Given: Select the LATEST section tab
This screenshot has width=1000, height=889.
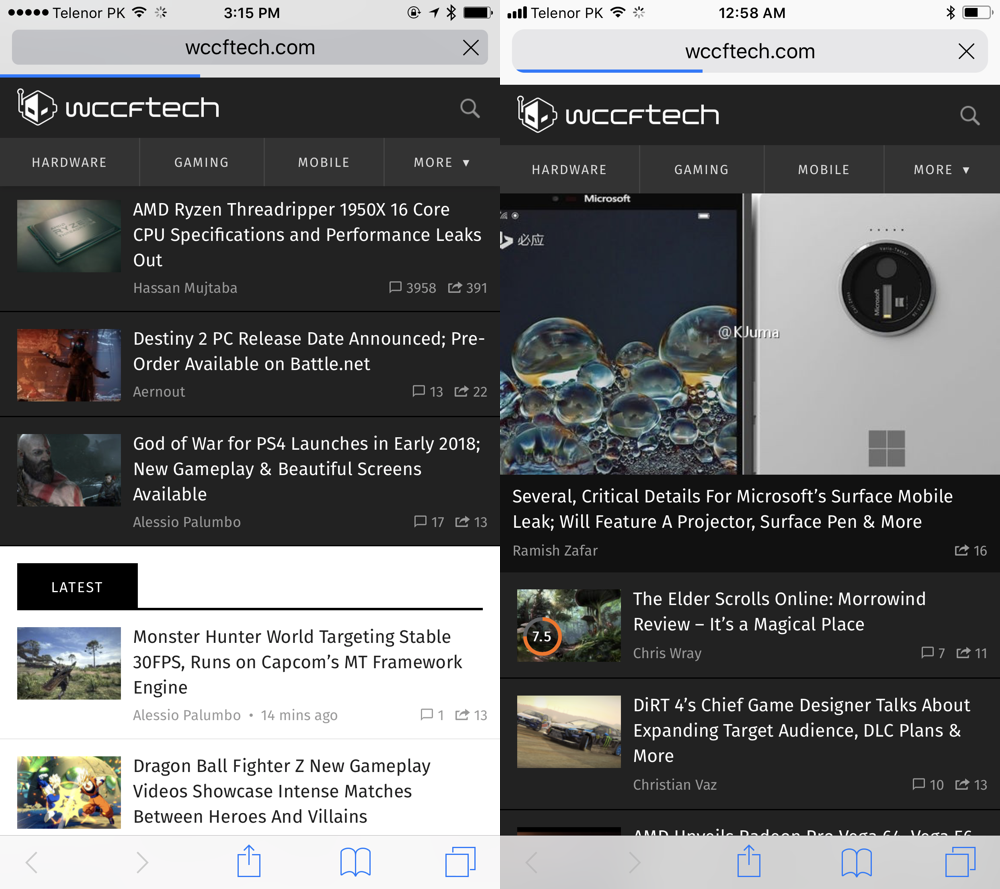Looking at the screenshot, I should click(x=77, y=587).
